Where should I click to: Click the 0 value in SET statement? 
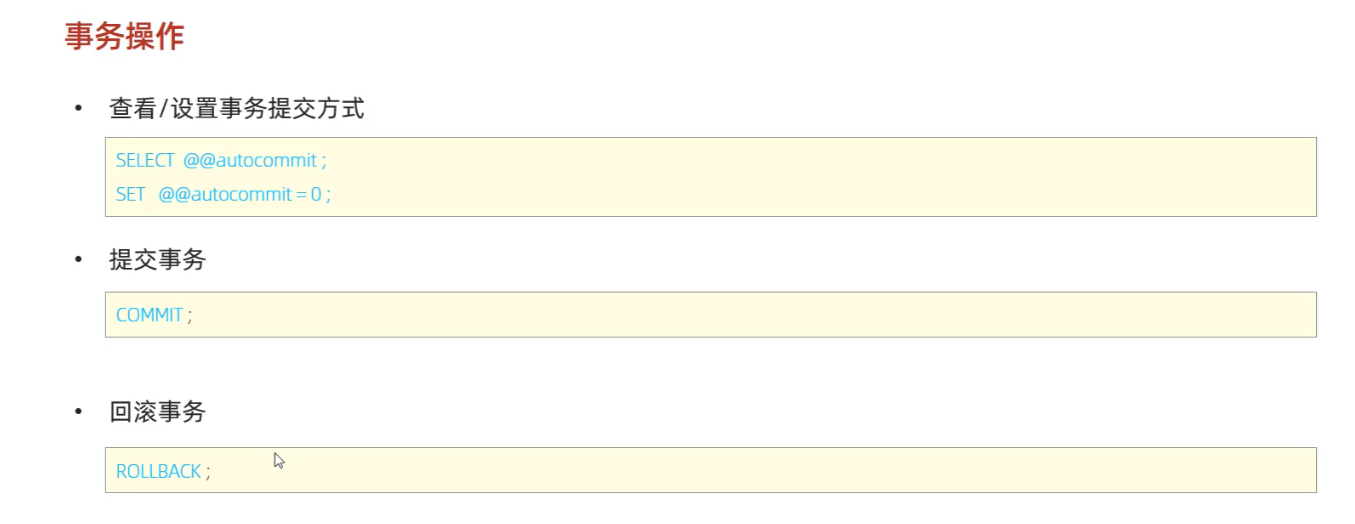tap(316, 194)
